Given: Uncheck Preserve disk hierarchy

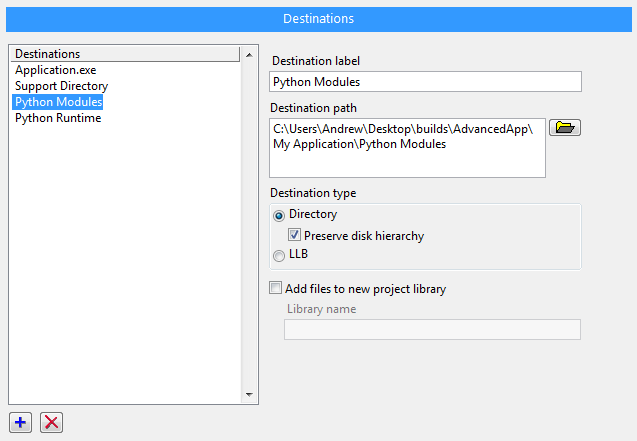Looking at the screenshot, I should 294,235.
